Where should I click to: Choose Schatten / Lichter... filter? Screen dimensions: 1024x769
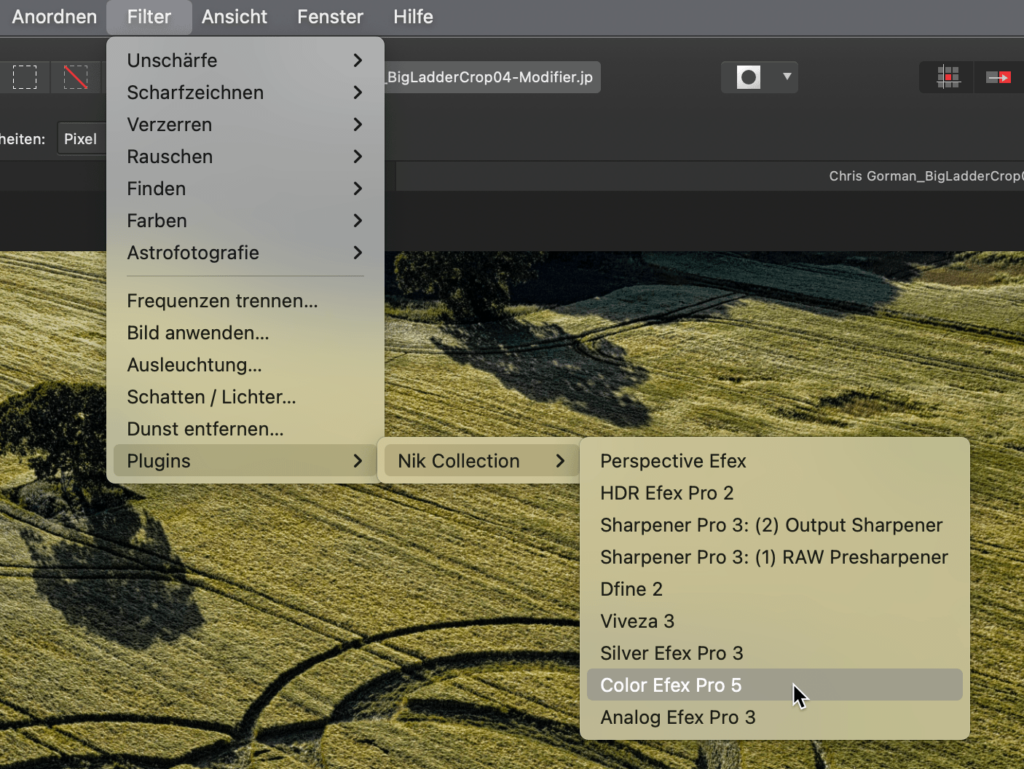click(x=245, y=396)
